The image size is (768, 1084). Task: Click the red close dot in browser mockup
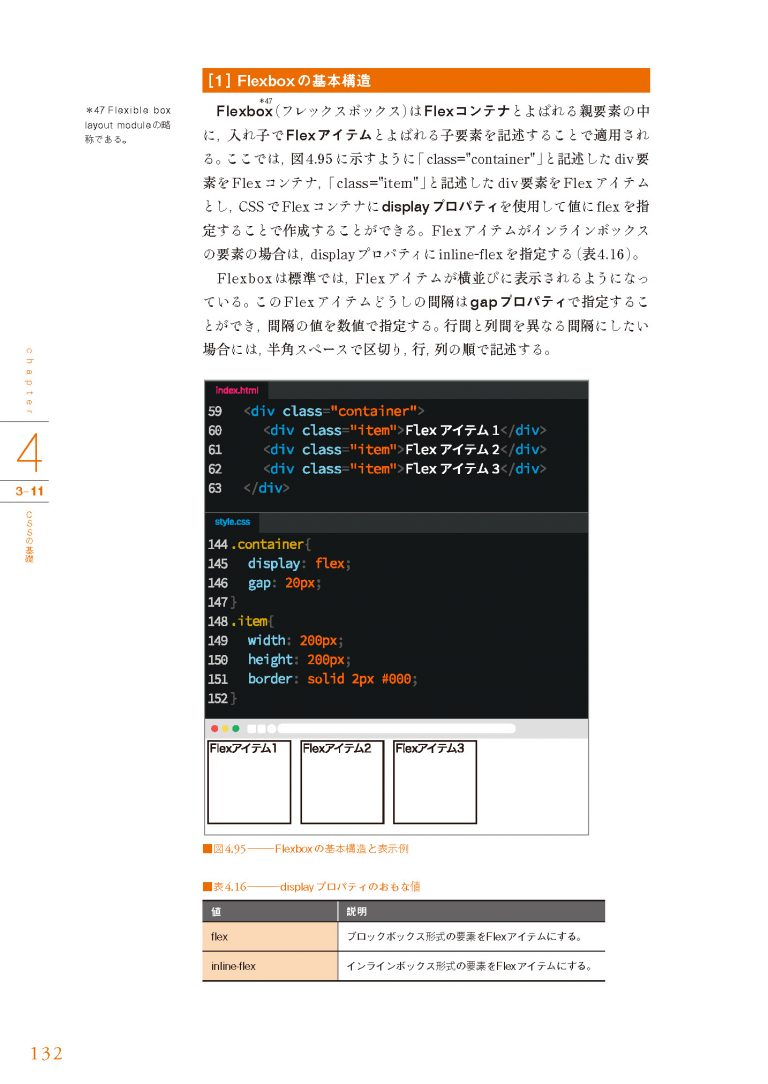pyautogui.click(x=212, y=729)
